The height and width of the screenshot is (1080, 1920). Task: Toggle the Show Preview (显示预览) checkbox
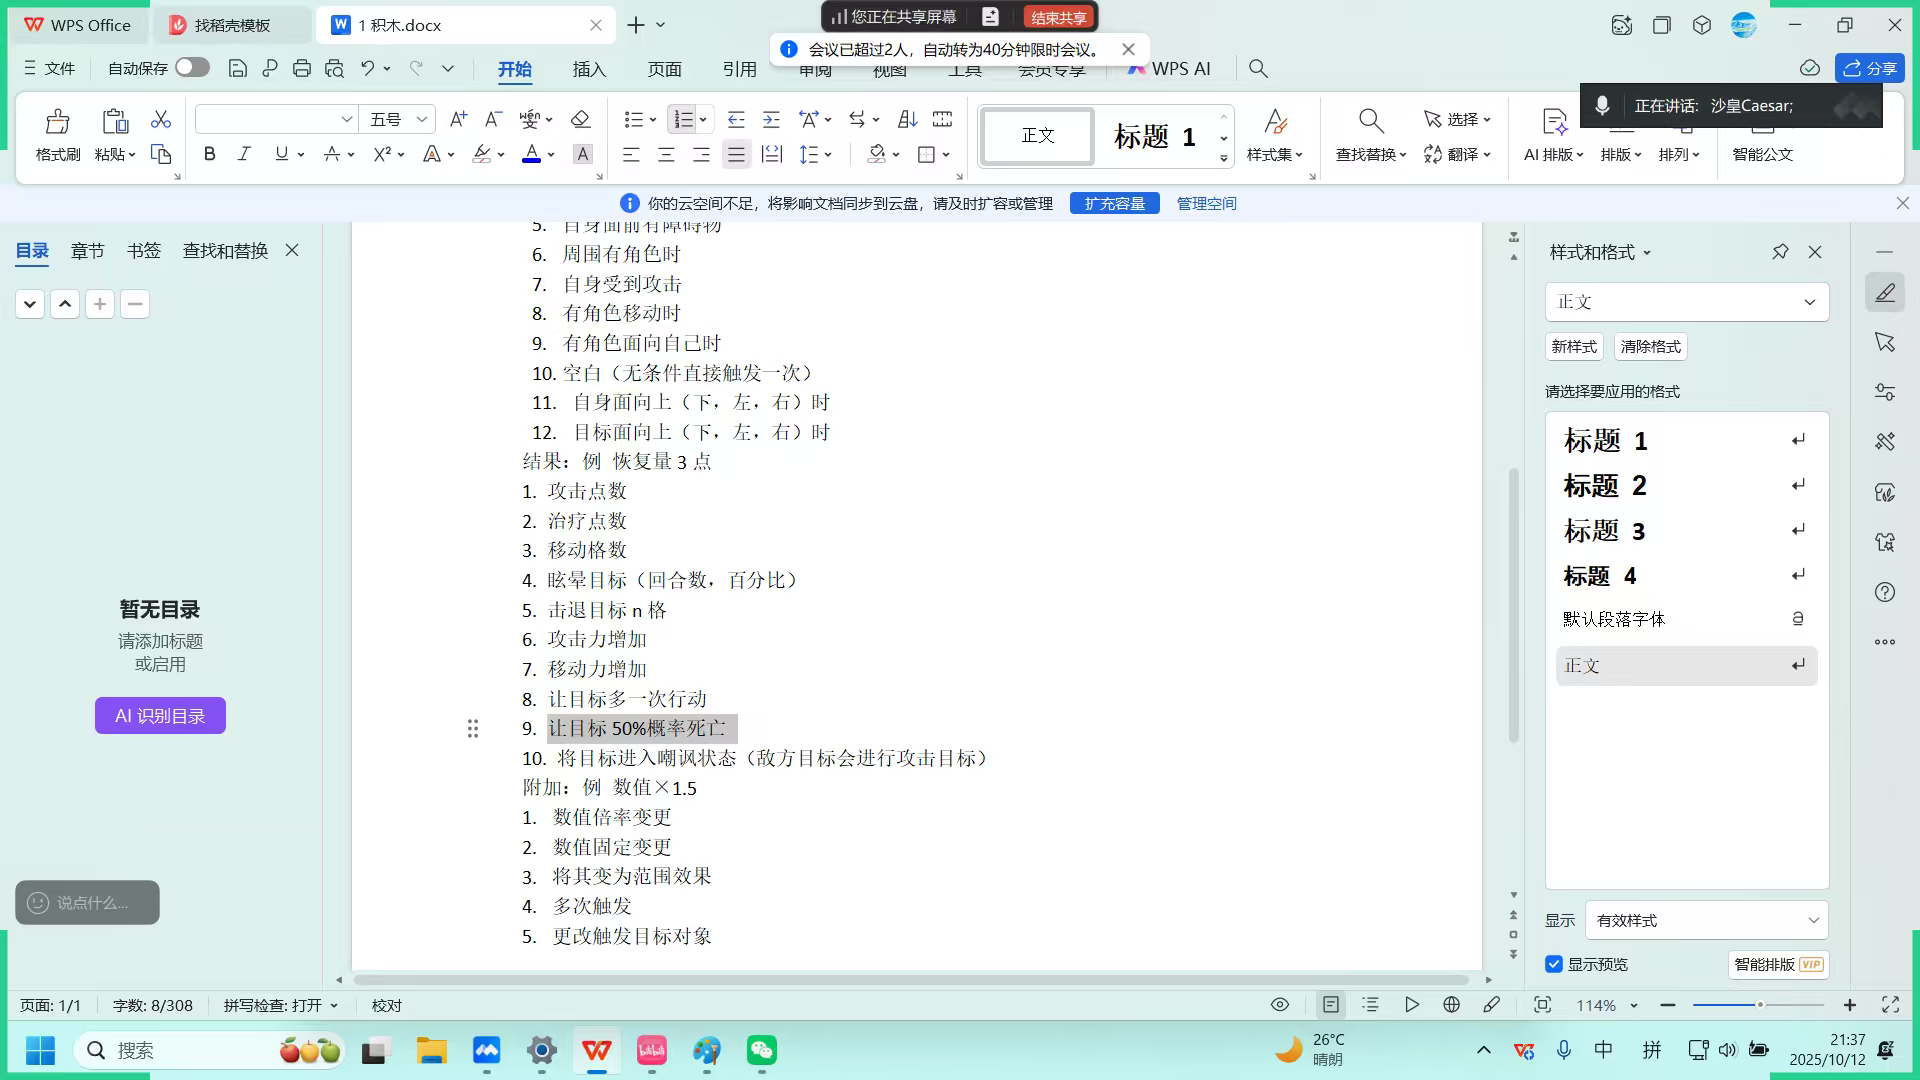click(x=1554, y=964)
